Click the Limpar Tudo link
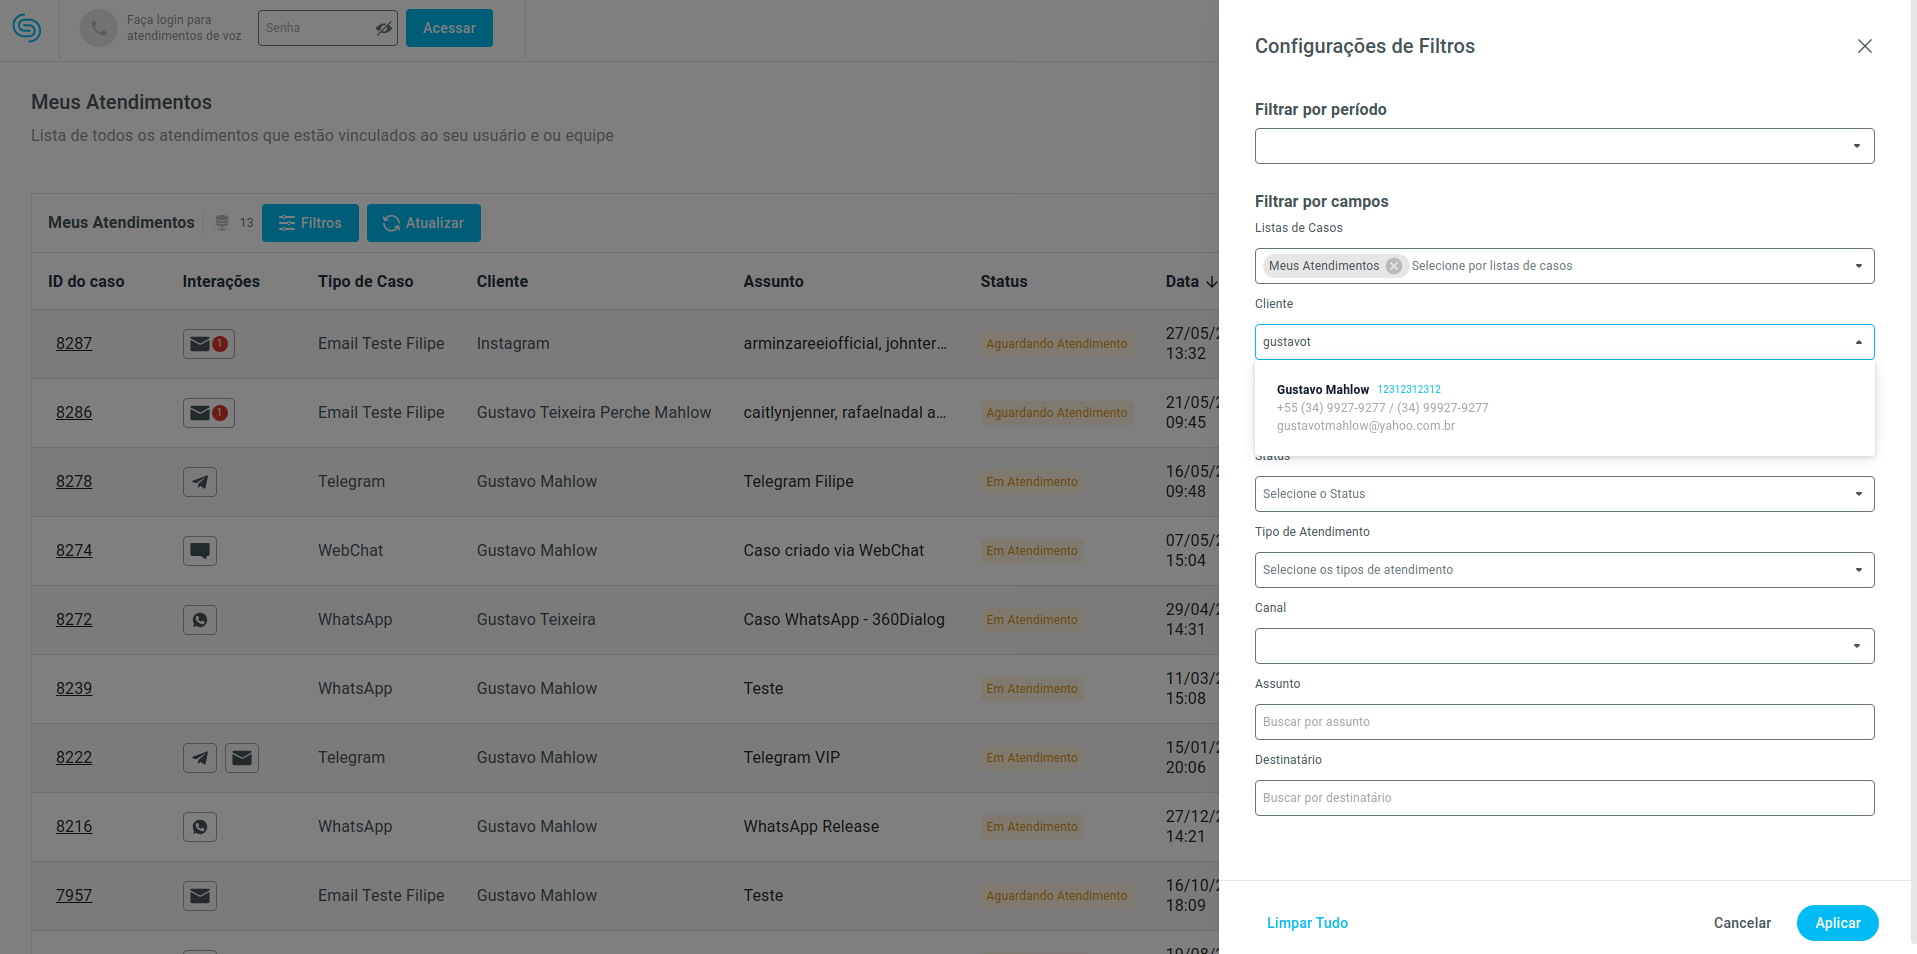Image resolution: width=1917 pixels, height=954 pixels. point(1307,923)
